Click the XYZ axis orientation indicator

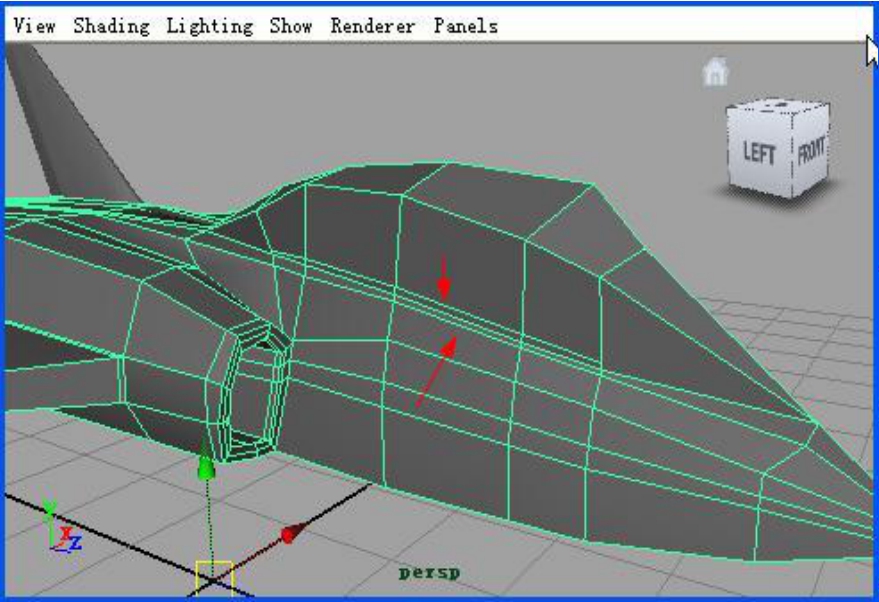[62, 527]
